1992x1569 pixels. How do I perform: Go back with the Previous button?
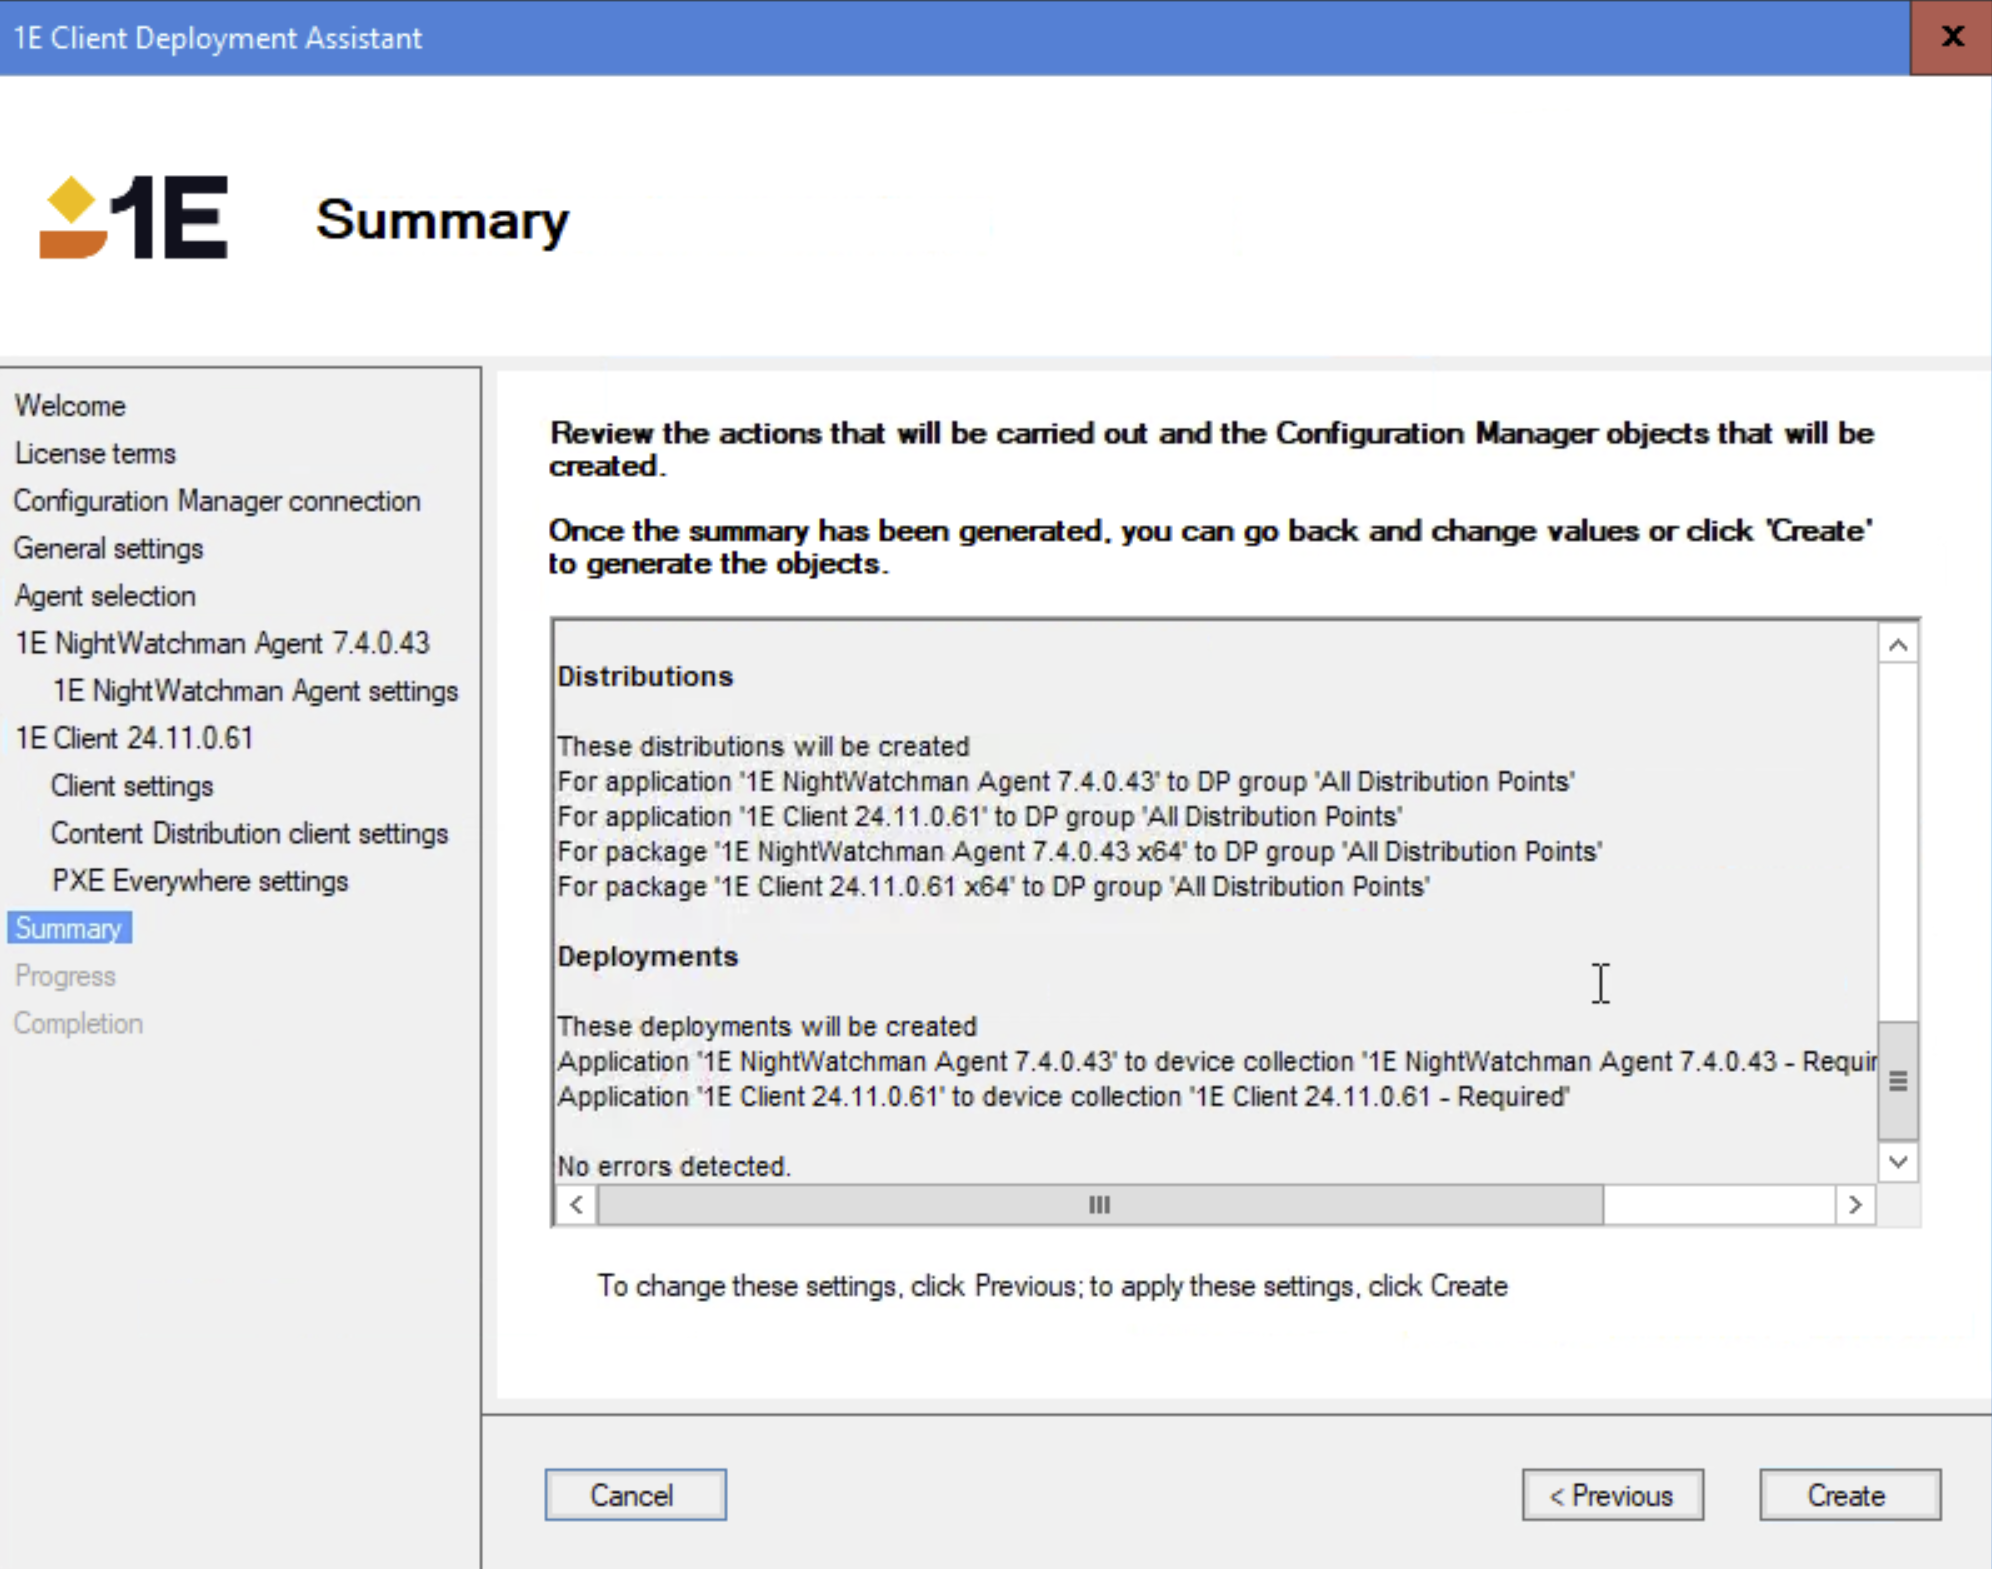1612,1495
